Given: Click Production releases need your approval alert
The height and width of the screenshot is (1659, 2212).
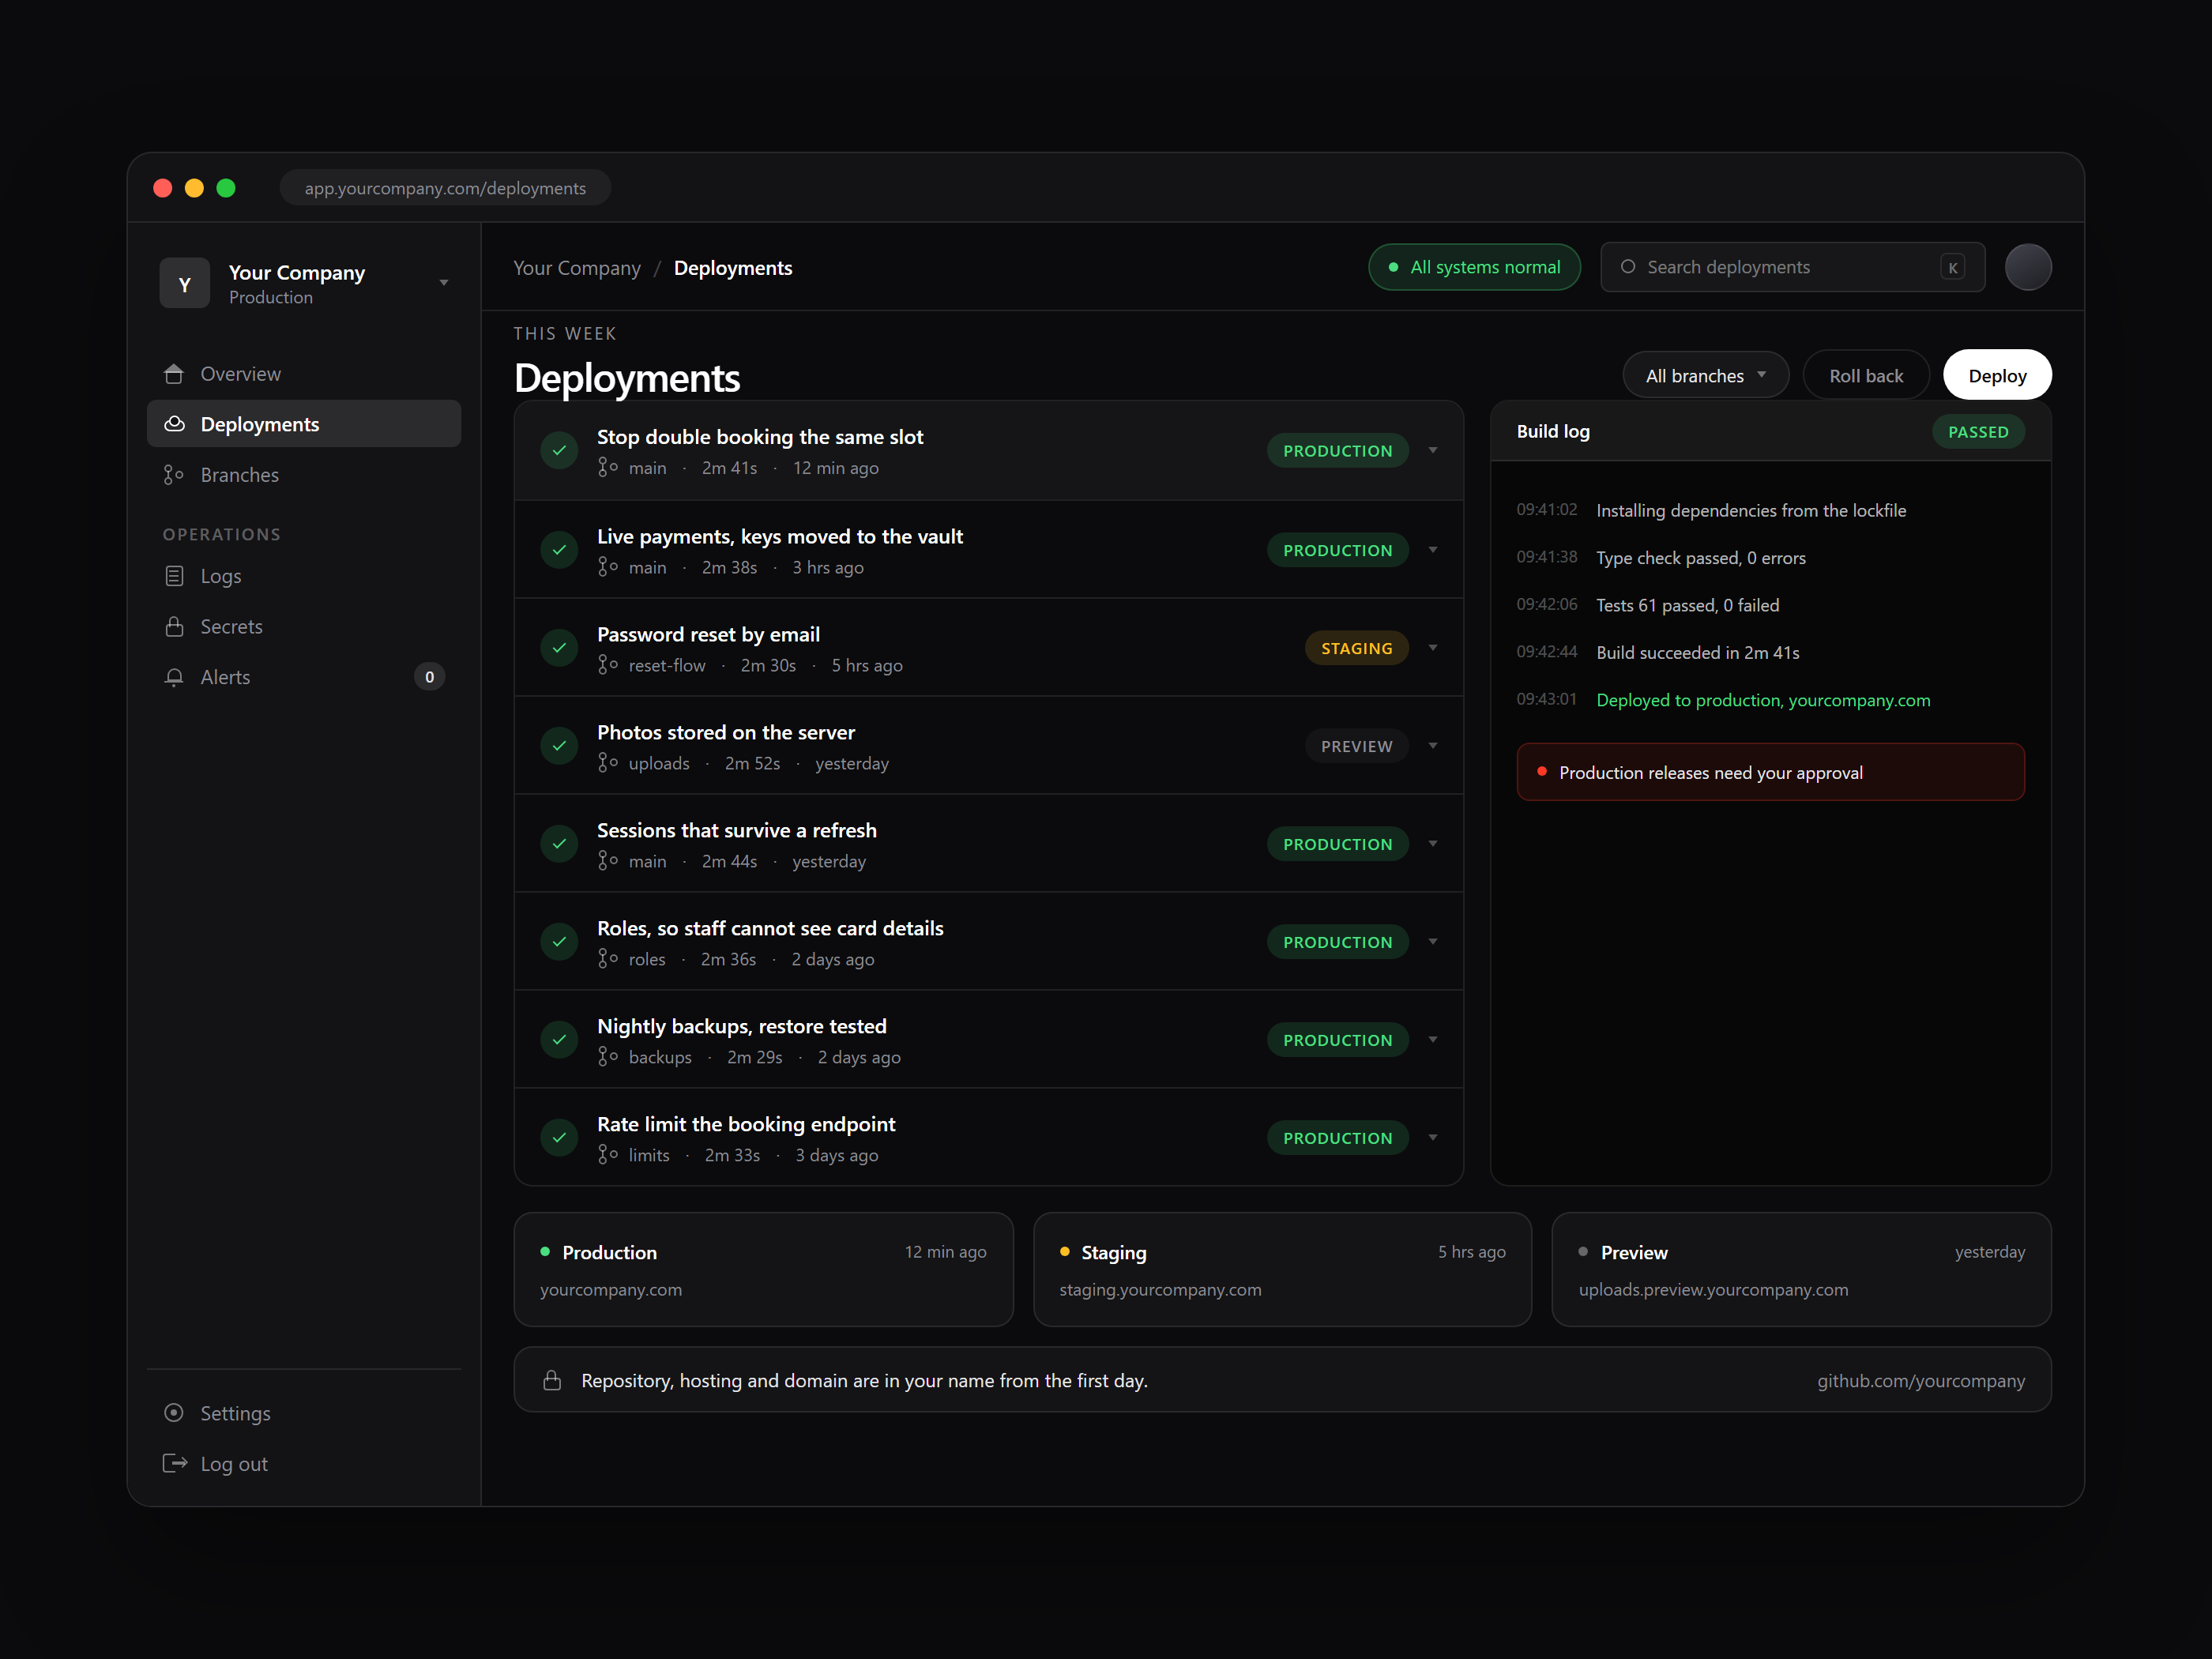Looking at the screenshot, I should click(x=1770, y=772).
